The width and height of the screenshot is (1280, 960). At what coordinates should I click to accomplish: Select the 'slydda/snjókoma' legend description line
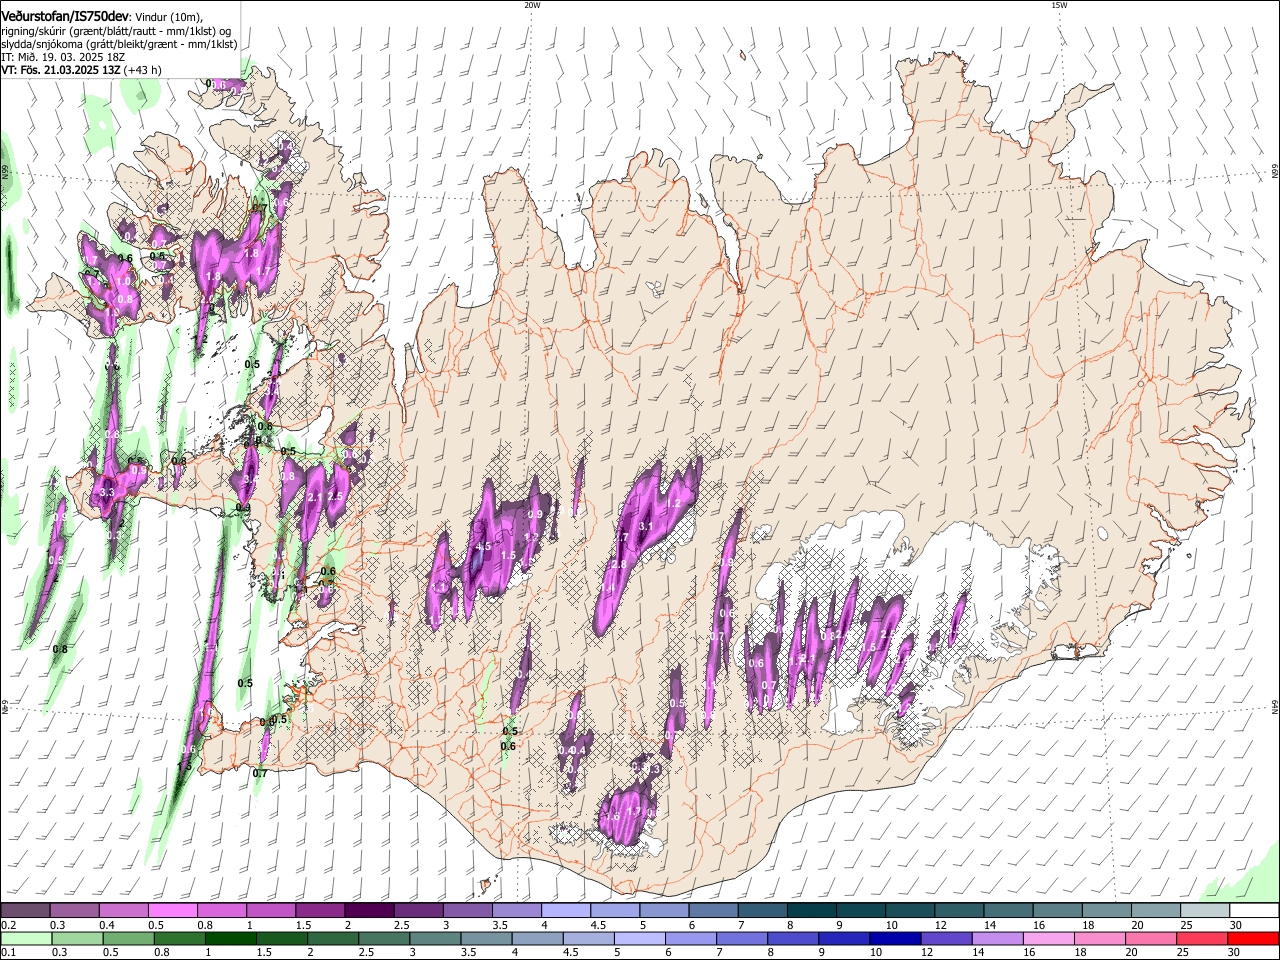click(119, 44)
